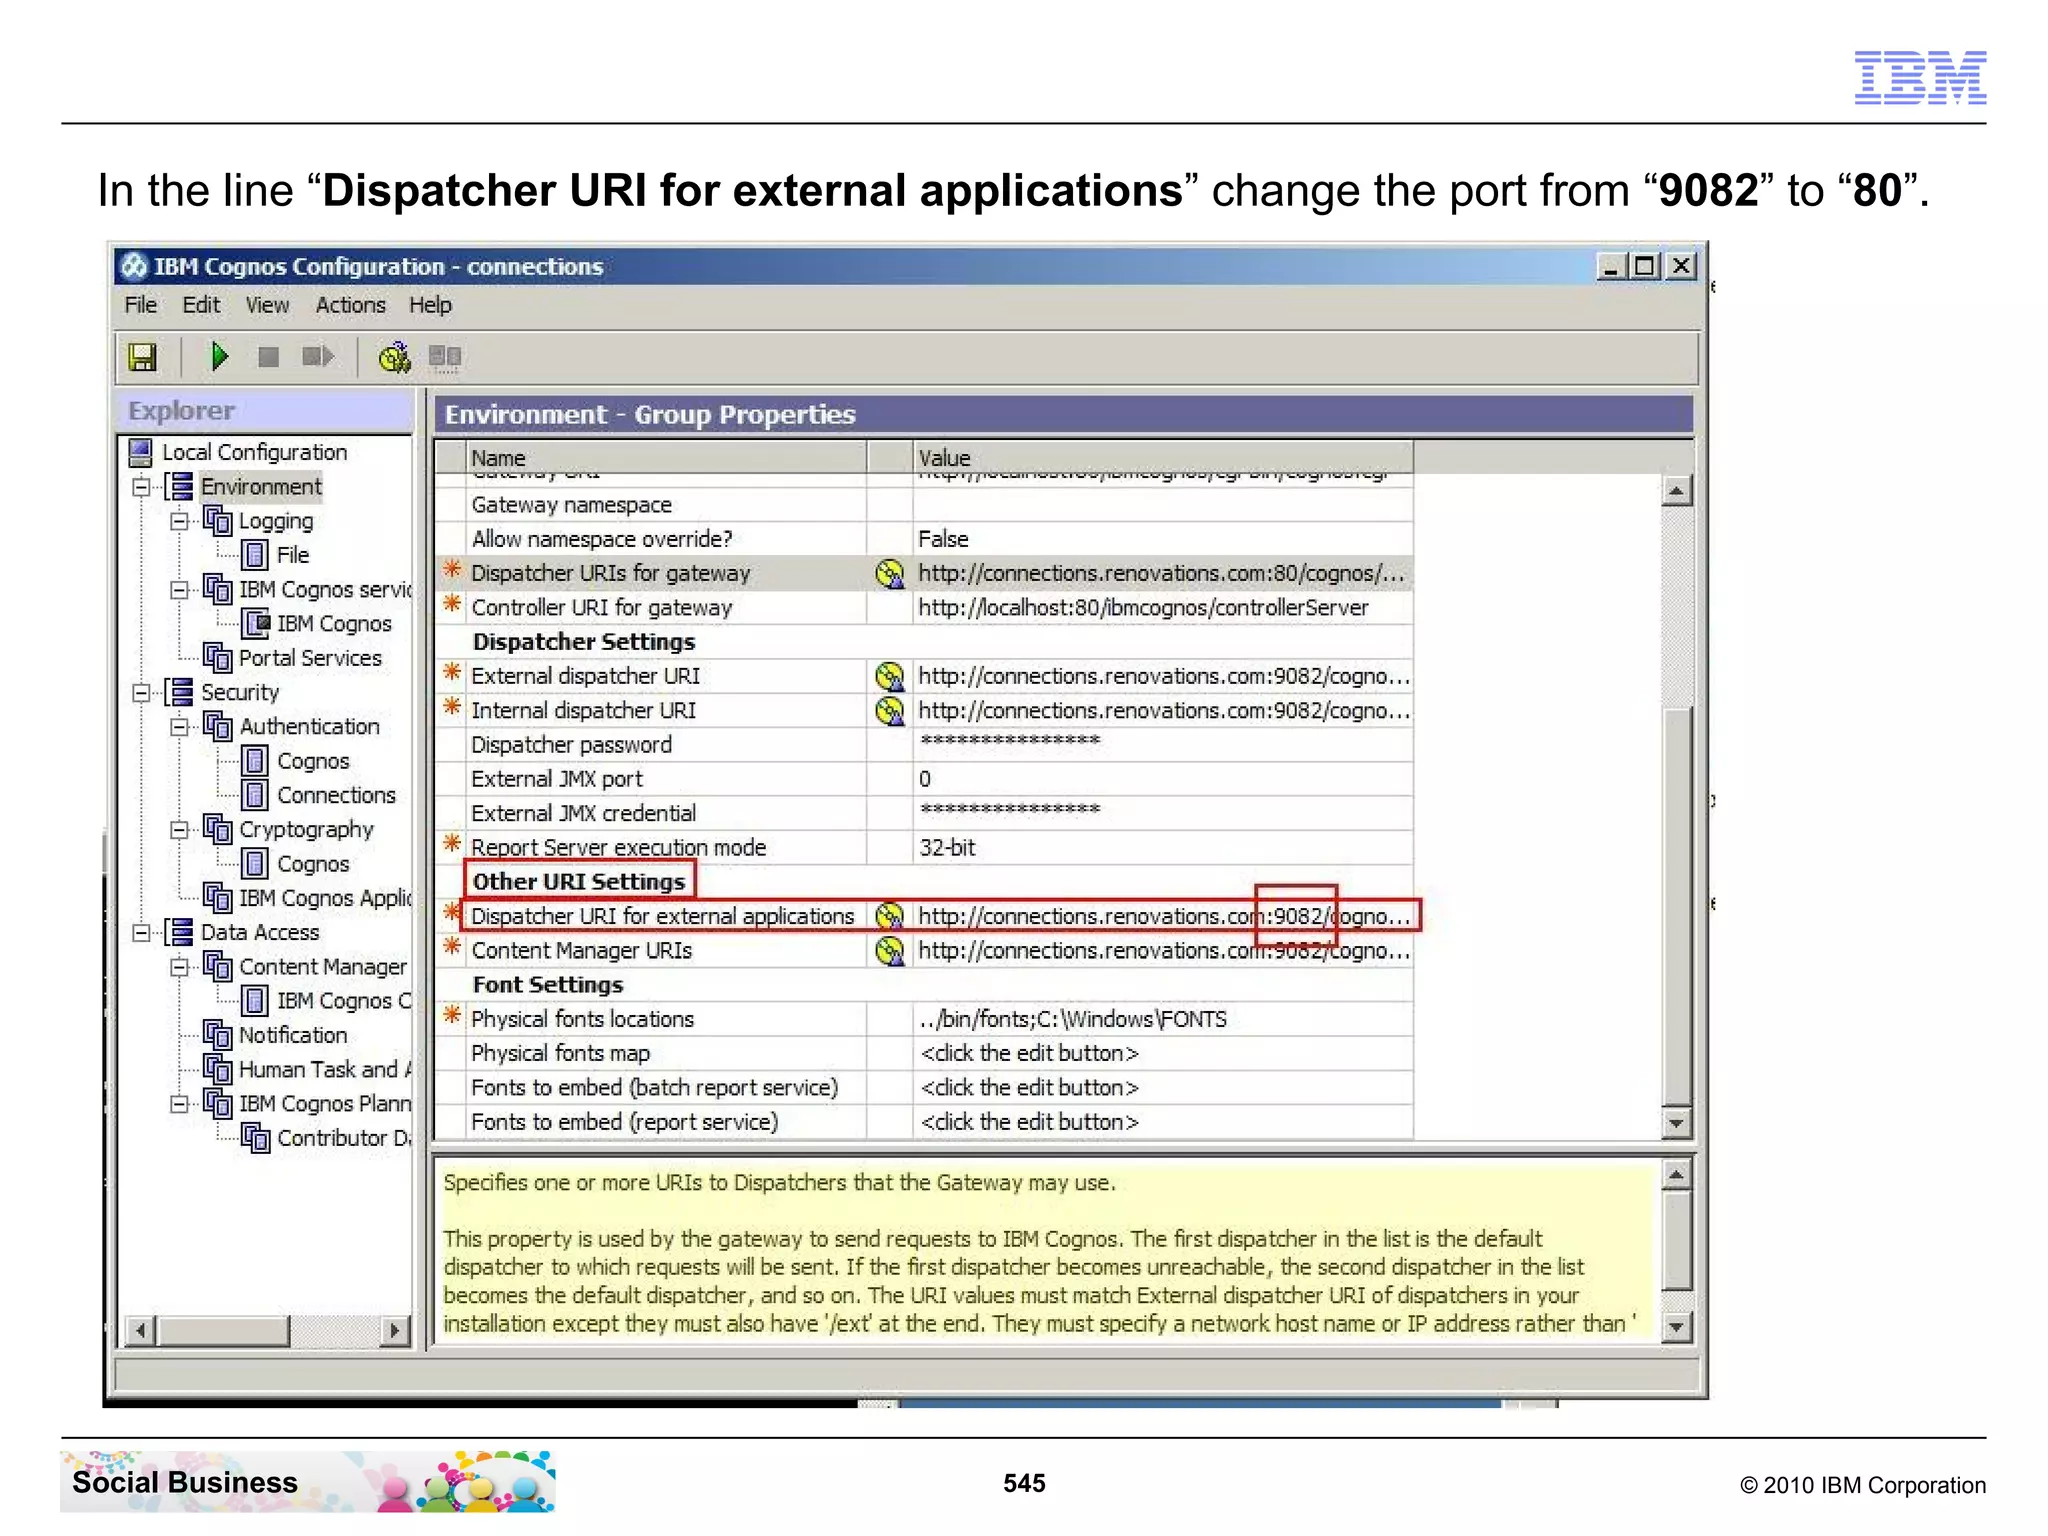
Task: Collapse the Data Access tree node
Action: [x=141, y=933]
